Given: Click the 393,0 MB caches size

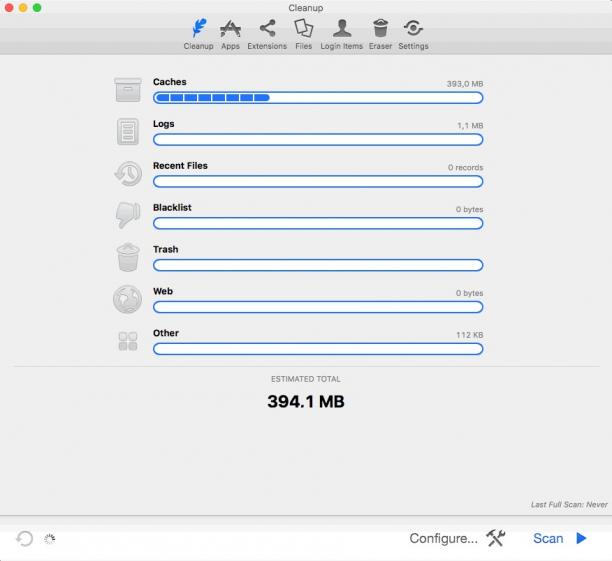Looking at the screenshot, I should pyautogui.click(x=465, y=84).
